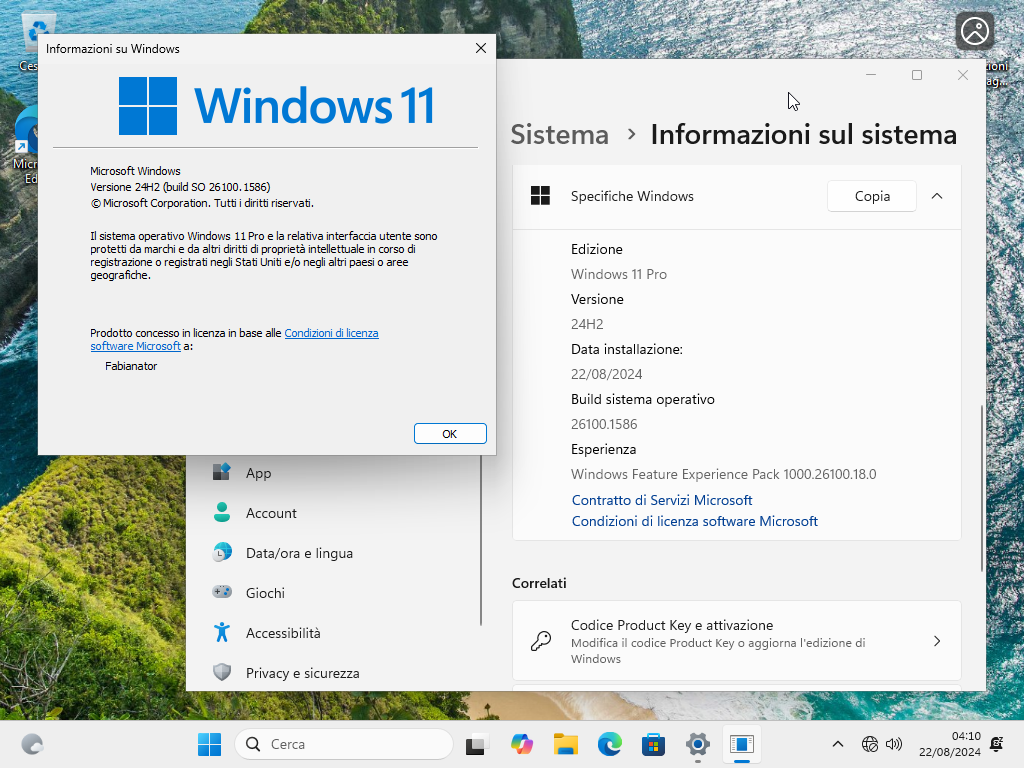
Task: Click the volume speaker tray icon
Action: (893, 744)
